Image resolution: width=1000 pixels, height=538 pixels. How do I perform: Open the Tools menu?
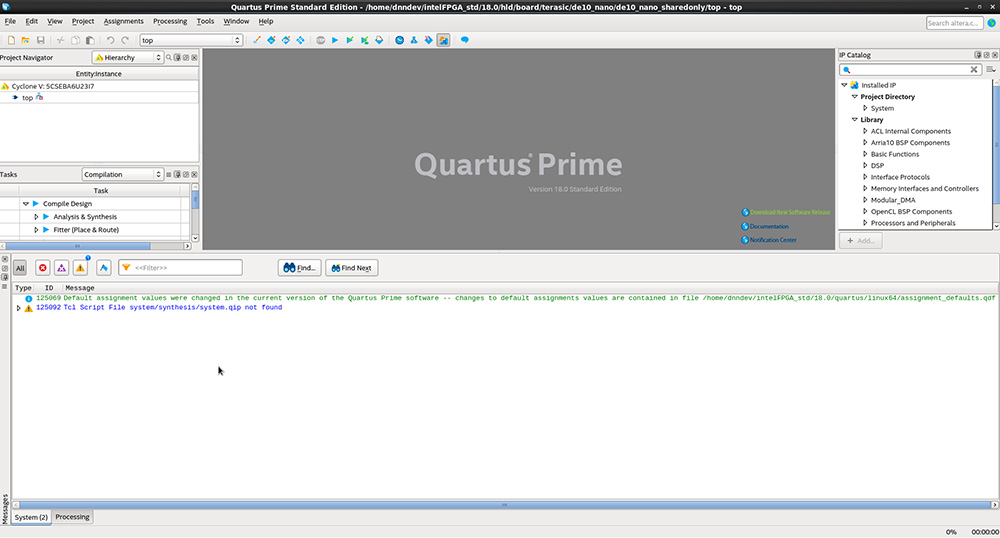205,21
